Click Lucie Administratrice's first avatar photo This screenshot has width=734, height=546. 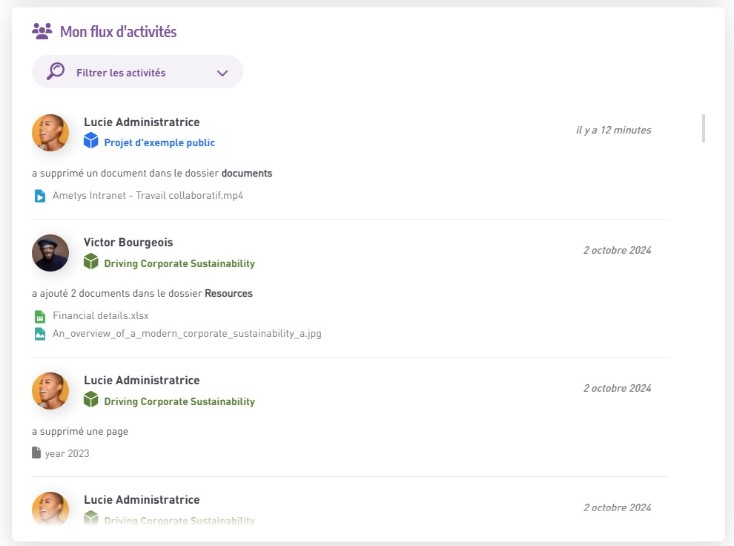tap(50, 132)
